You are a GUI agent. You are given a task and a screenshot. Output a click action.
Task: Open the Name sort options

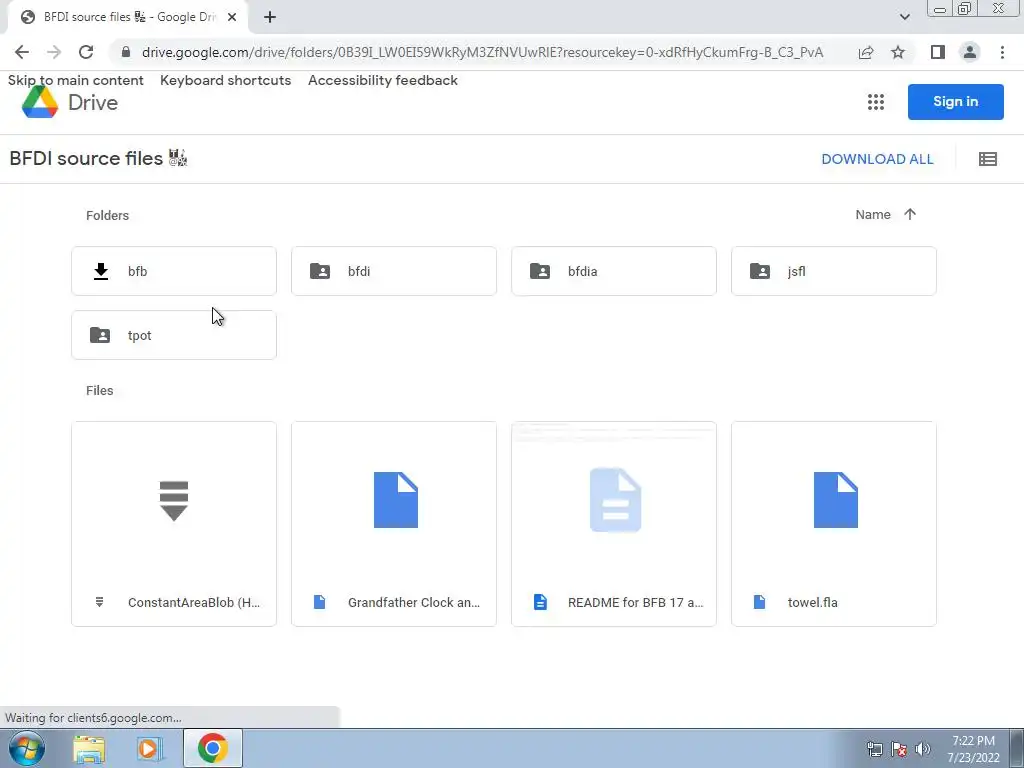(873, 215)
